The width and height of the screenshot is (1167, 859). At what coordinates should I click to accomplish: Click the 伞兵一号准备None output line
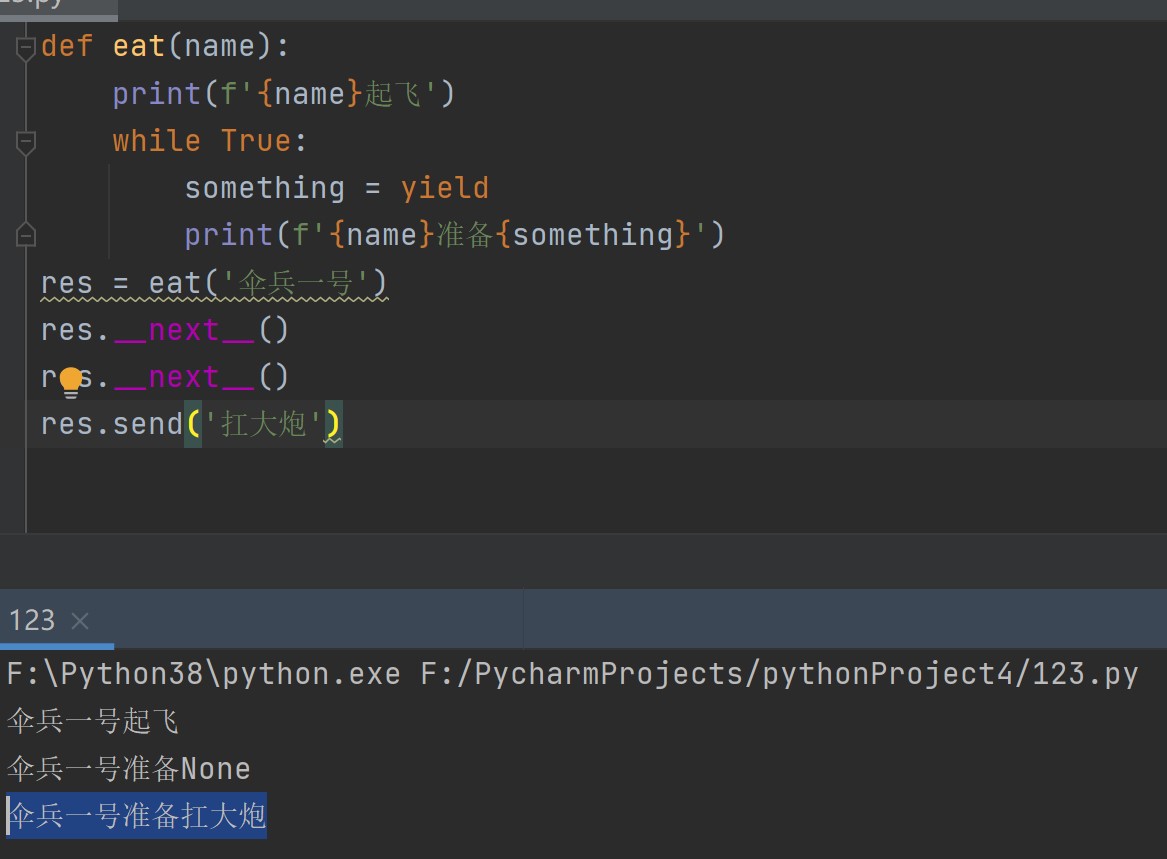128,769
